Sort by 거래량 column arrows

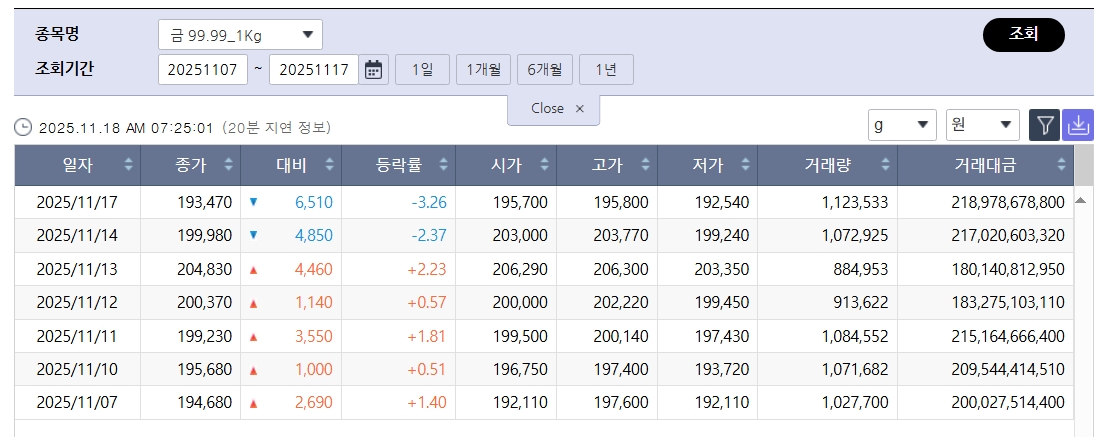886,165
